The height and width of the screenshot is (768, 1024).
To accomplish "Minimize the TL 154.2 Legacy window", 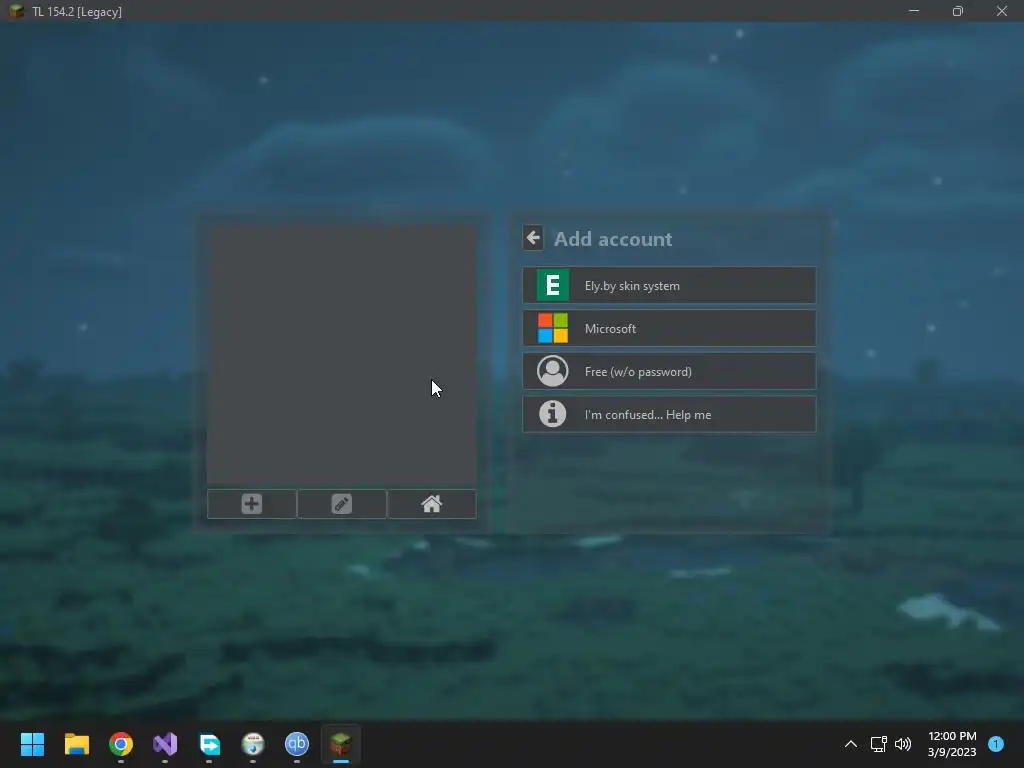I will [914, 11].
